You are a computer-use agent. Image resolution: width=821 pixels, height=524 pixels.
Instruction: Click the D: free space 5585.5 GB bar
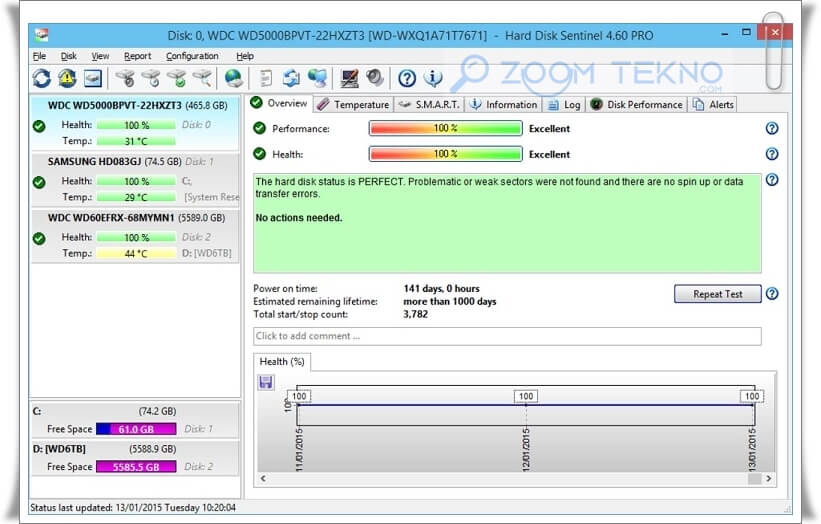click(x=136, y=467)
